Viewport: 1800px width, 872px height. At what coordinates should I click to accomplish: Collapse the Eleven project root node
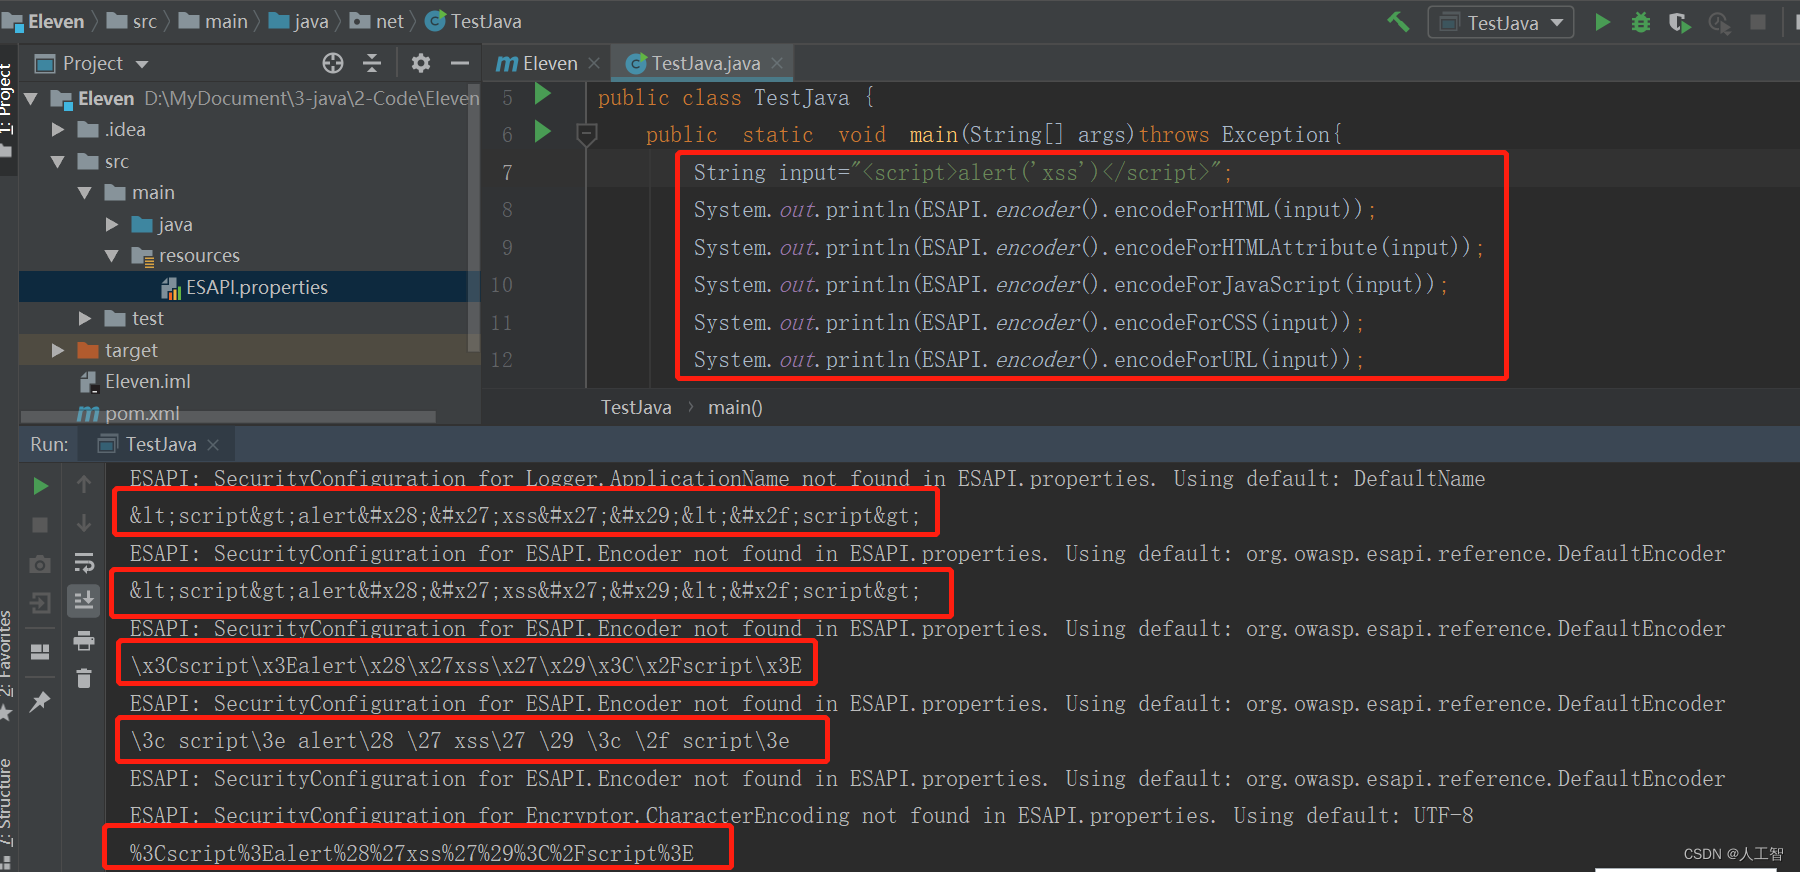[31, 98]
